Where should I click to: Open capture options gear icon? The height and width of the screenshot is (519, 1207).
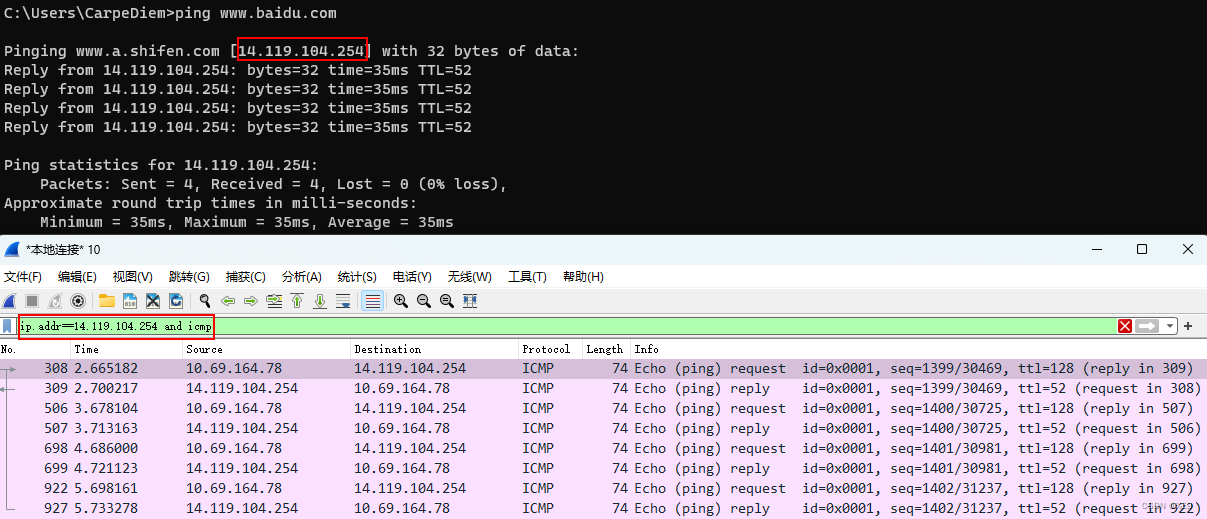(77, 301)
